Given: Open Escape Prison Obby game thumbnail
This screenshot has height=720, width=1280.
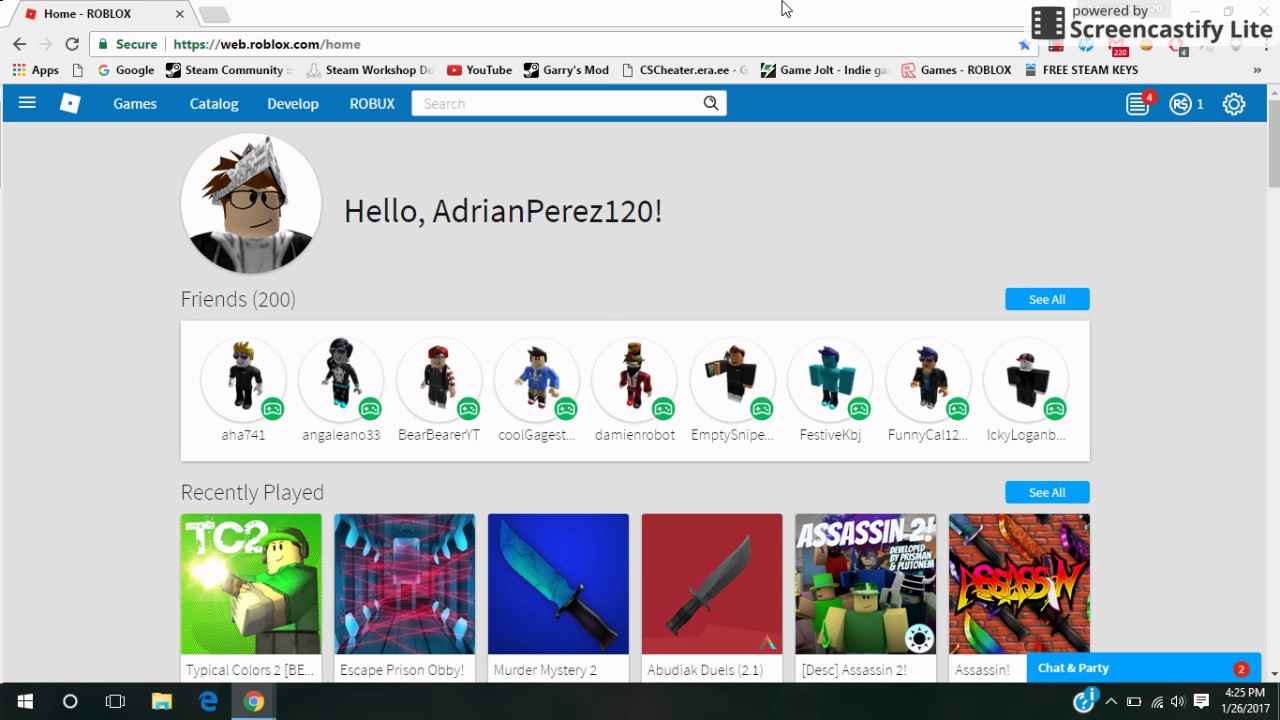Looking at the screenshot, I should coord(405,584).
